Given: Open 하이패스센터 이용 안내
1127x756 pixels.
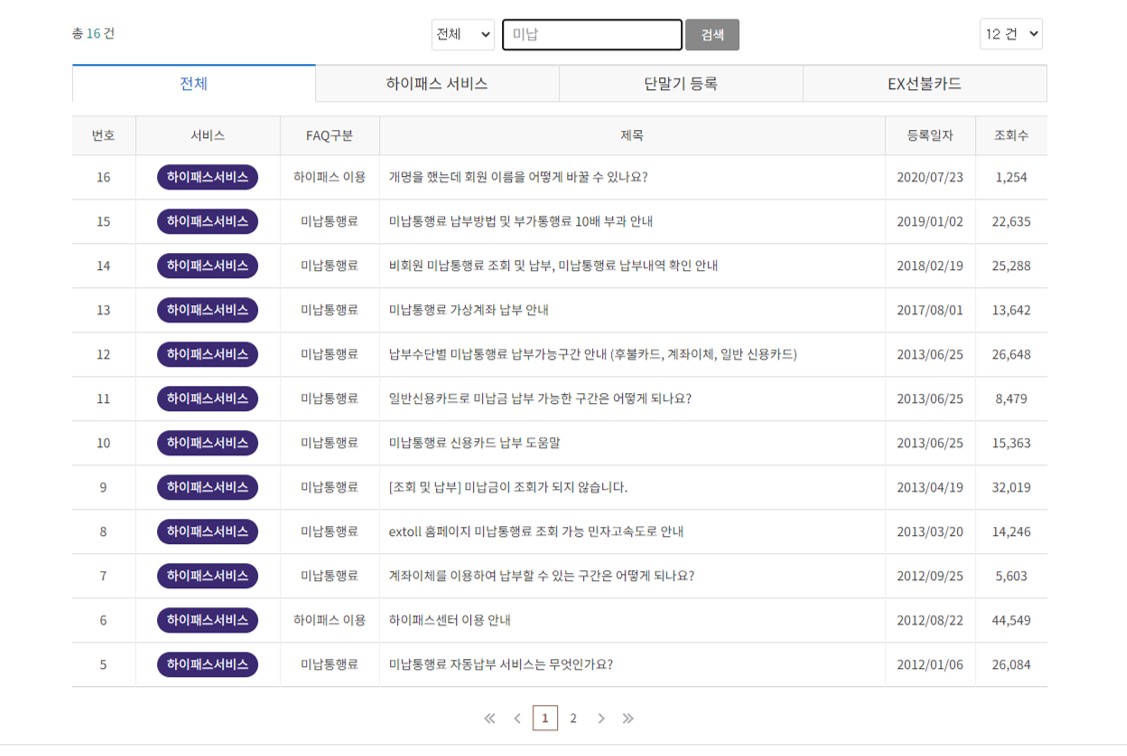Looking at the screenshot, I should (x=450, y=620).
